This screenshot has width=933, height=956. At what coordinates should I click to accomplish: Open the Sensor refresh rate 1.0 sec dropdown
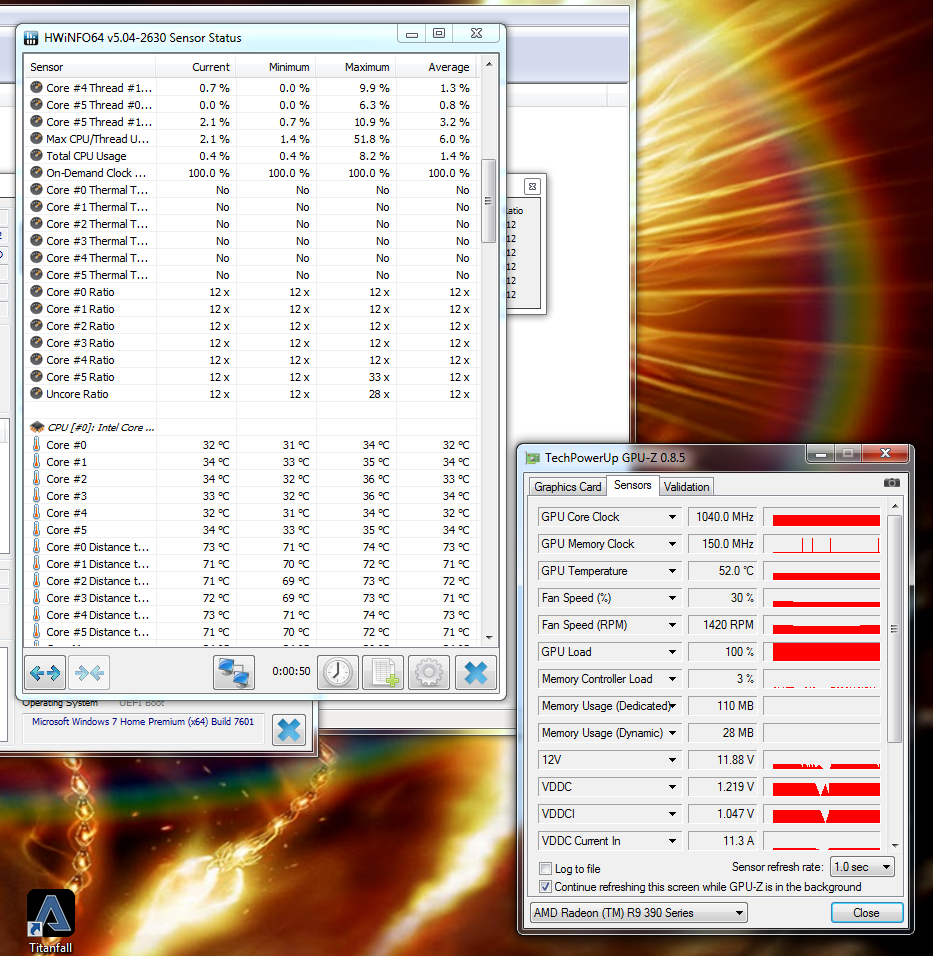pyautogui.click(x=862, y=867)
